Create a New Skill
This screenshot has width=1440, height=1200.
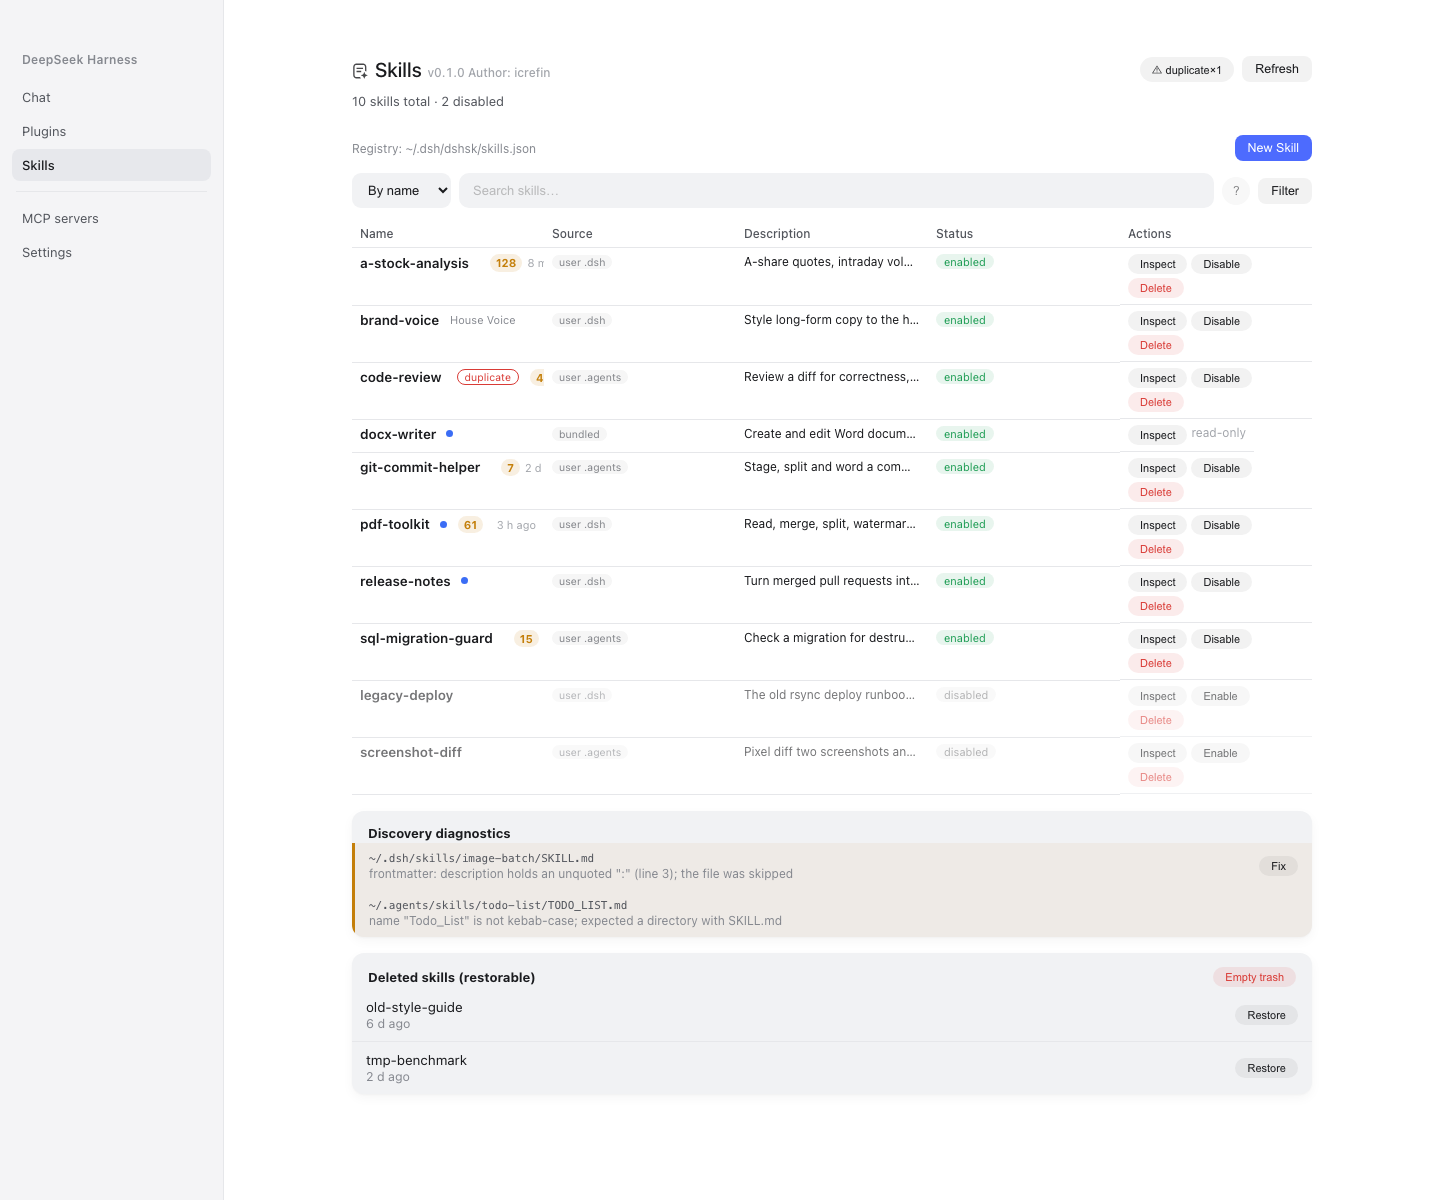[1273, 148]
